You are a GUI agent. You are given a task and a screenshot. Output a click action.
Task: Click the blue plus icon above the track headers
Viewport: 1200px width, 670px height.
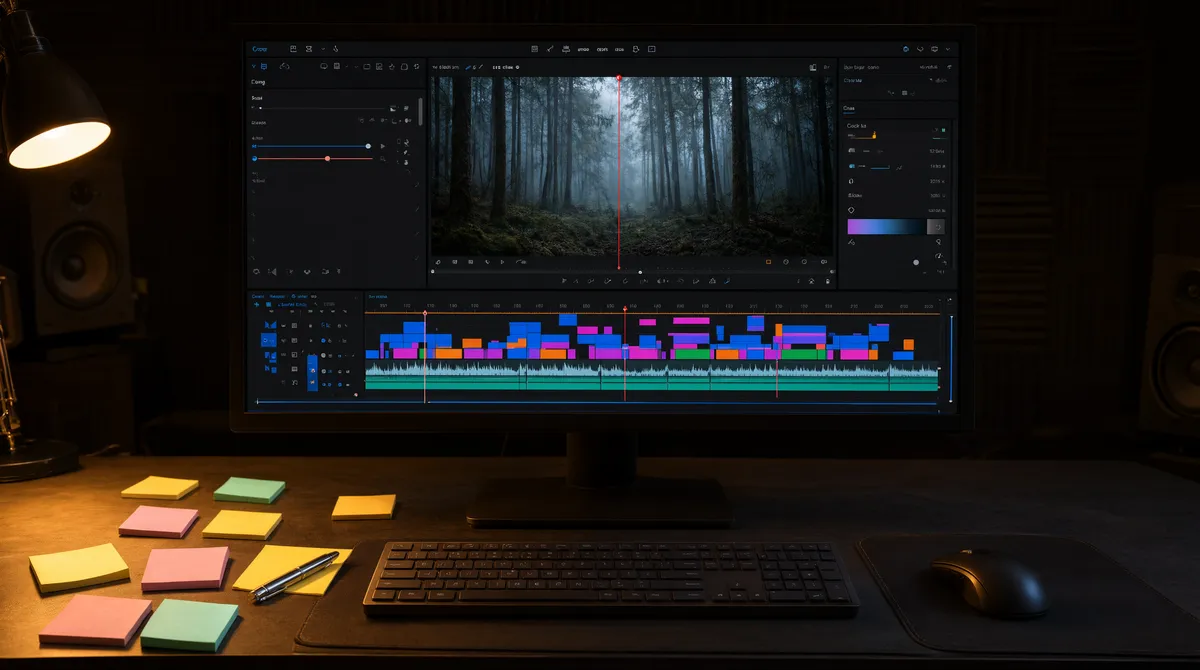point(256,304)
